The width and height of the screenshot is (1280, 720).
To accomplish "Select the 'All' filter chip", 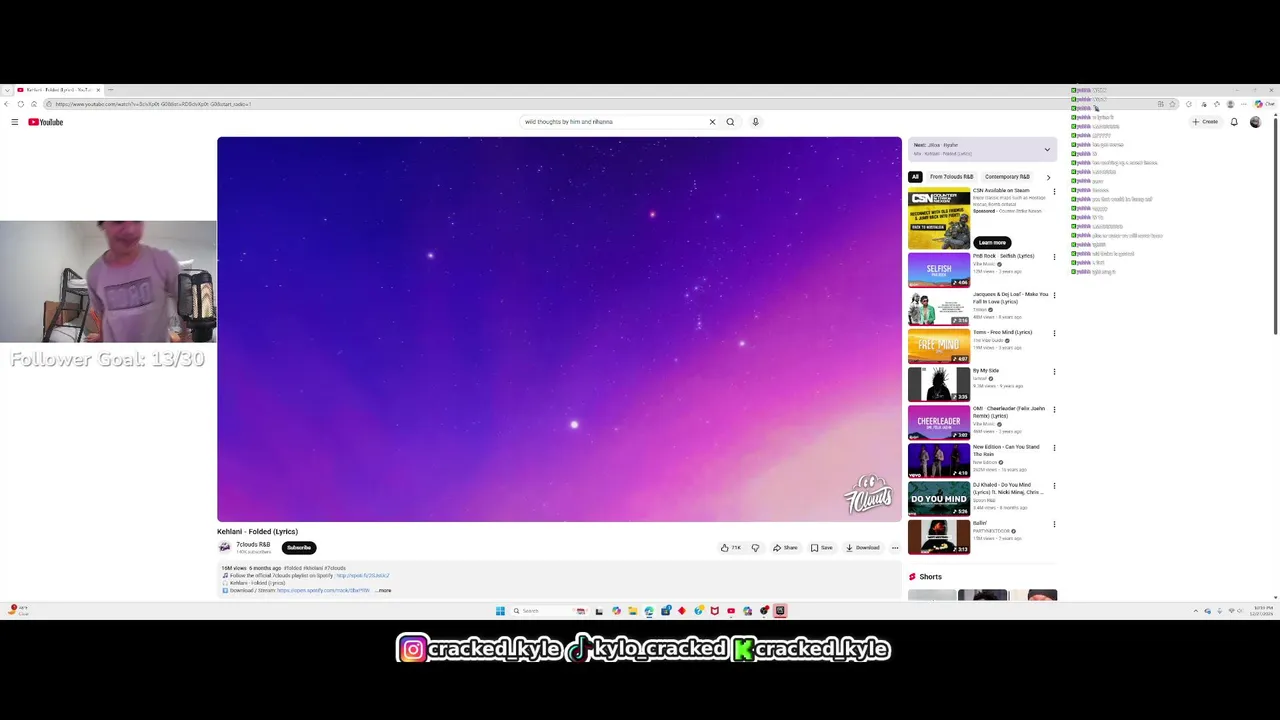I will [915, 177].
